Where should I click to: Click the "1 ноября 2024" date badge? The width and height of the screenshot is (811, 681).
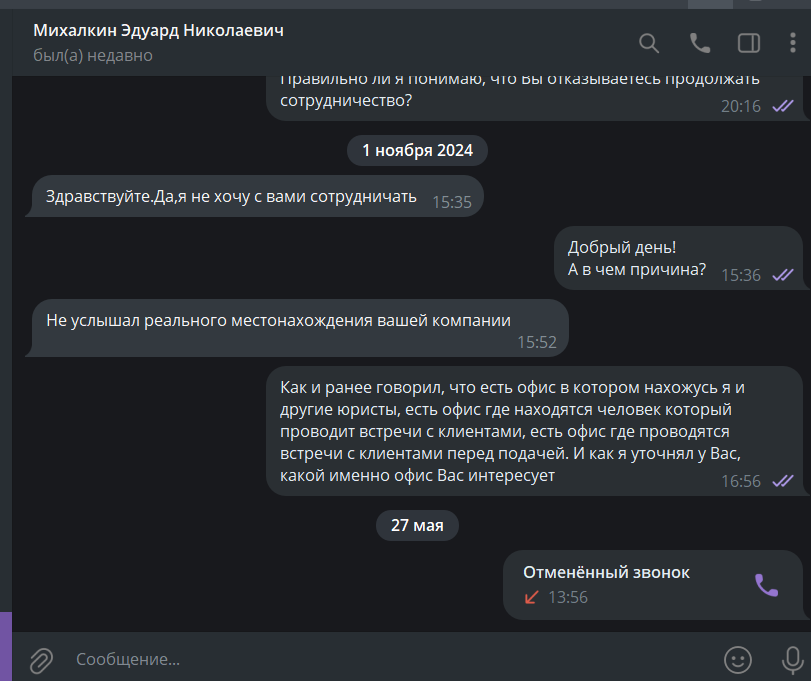pyautogui.click(x=417, y=150)
